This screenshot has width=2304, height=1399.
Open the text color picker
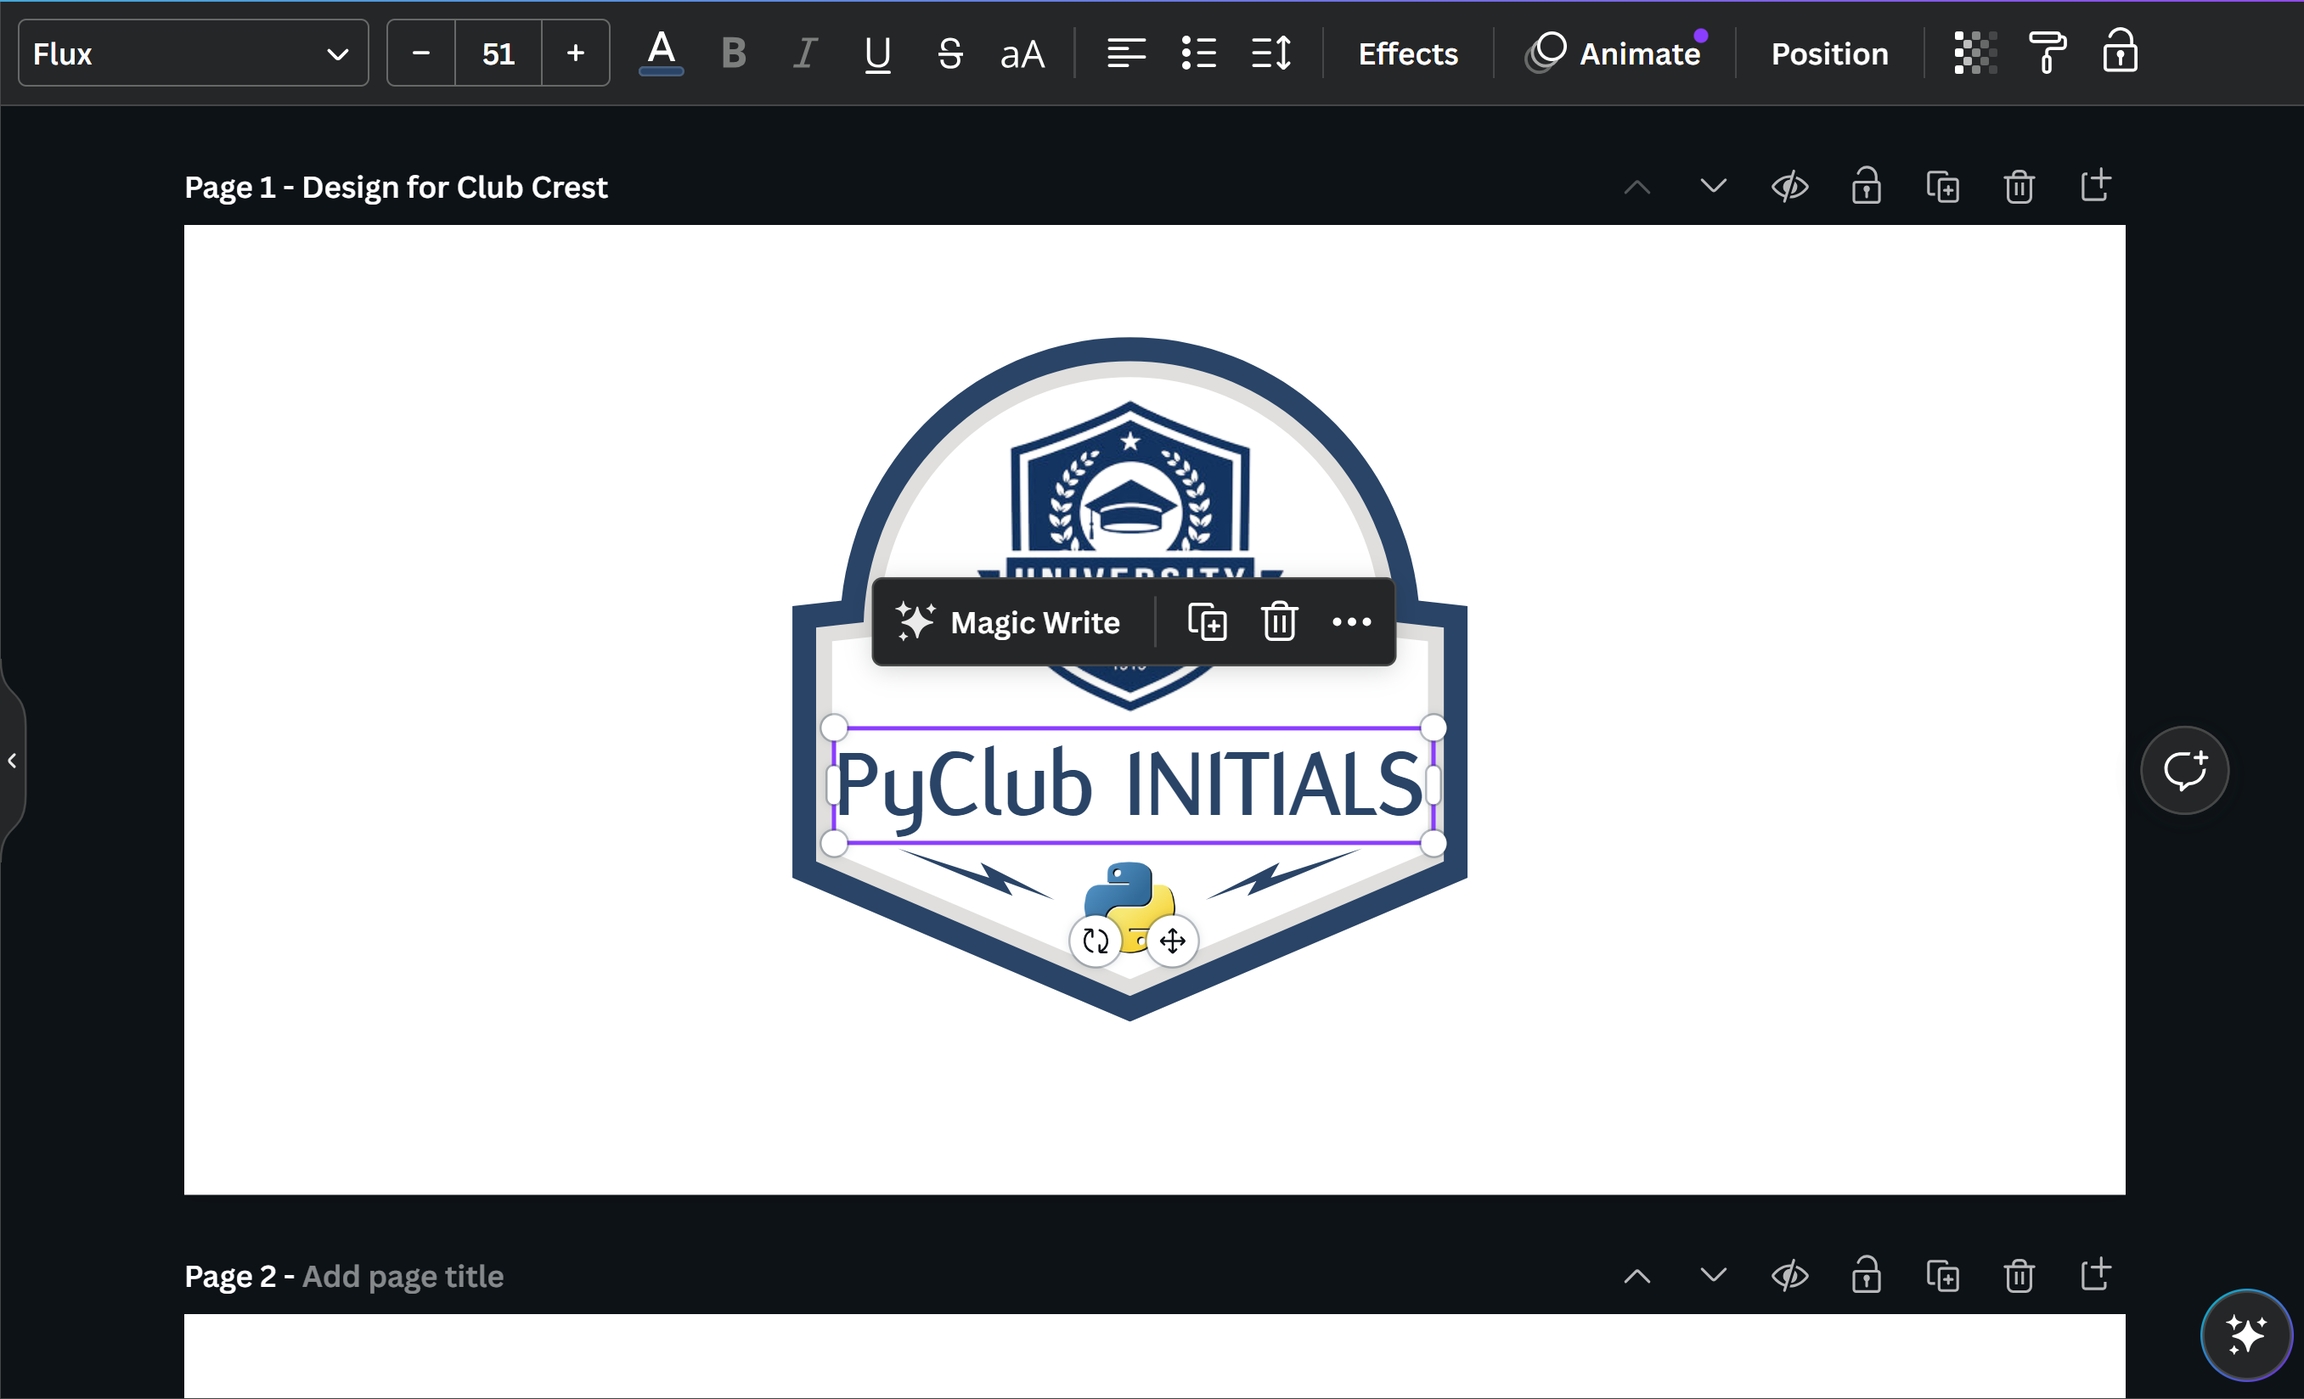(x=661, y=53)
